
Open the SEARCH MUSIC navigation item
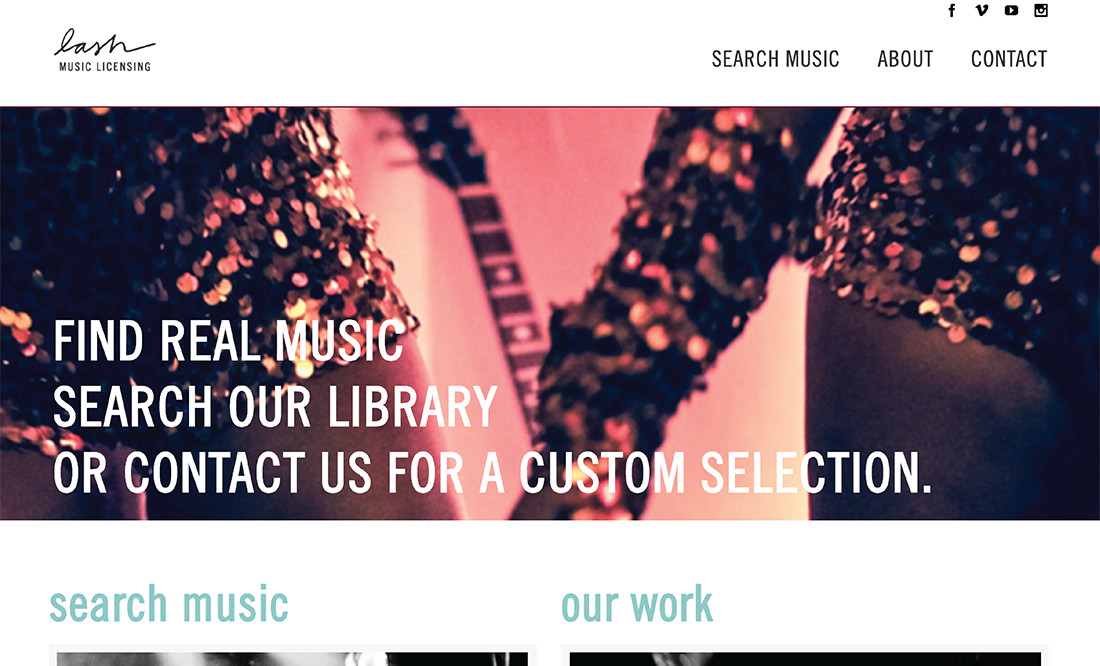point(775,59)
